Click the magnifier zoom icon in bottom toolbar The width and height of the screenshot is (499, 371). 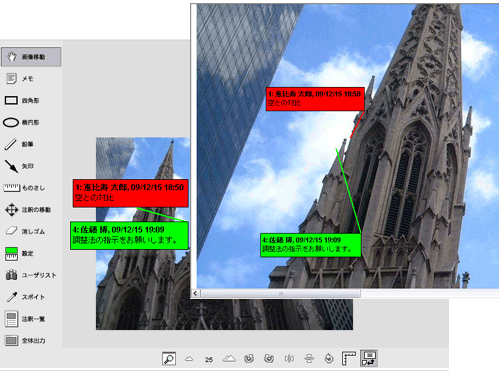pyautogui.click(x=169, y=359)
